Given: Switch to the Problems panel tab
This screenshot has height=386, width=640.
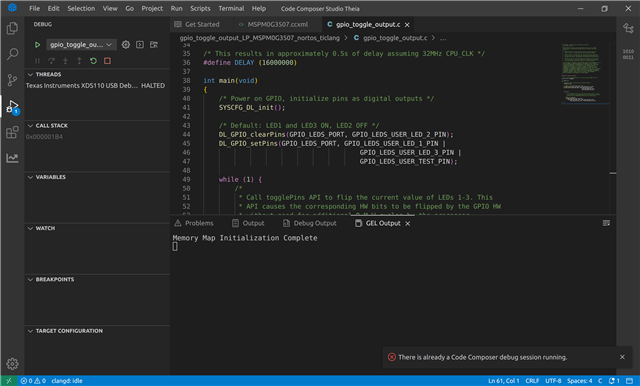Looking at the screenshot, I should [x=194, y=223].
